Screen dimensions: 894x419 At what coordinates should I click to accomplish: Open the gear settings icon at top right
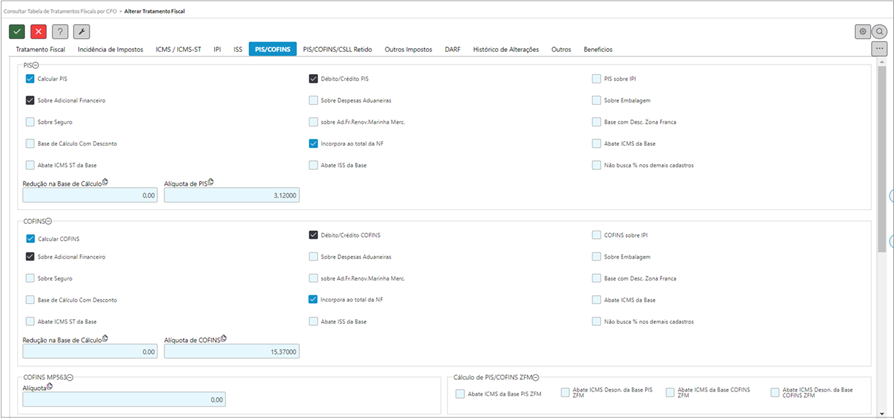pos(862,32)
